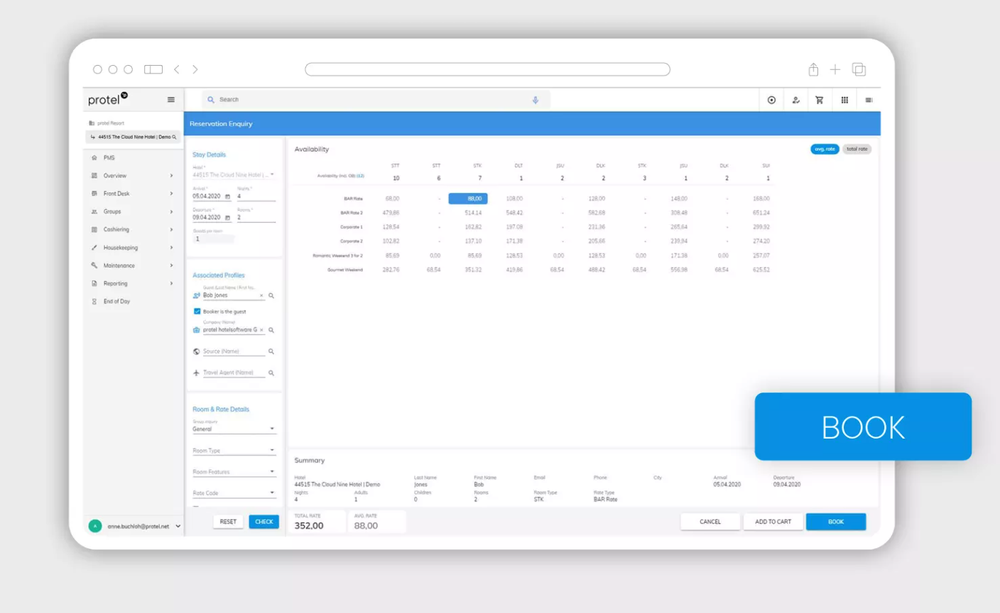Toggle the hamburger menu beside protel logo
This screenshot has width=1000, height=613.
171,100
